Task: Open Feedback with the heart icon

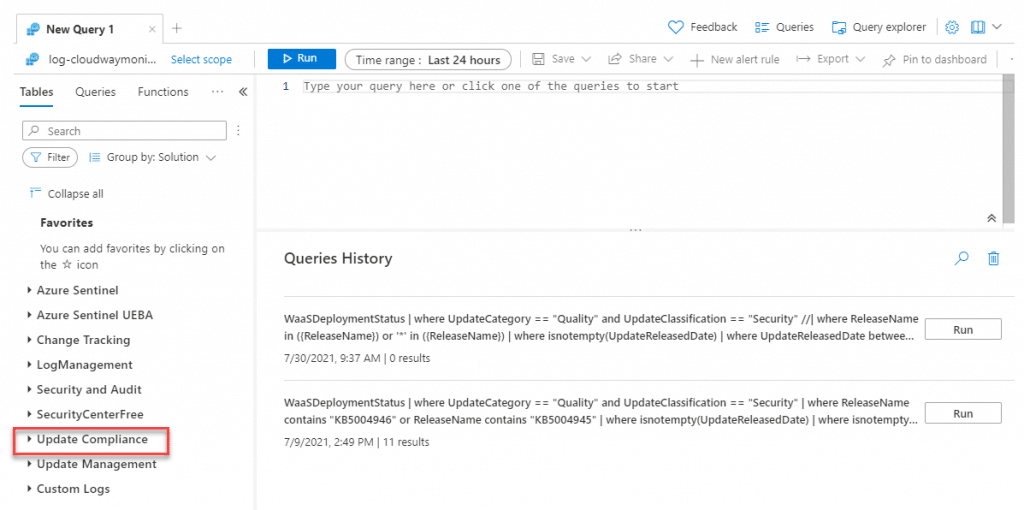Action: [x=703, y=27]
